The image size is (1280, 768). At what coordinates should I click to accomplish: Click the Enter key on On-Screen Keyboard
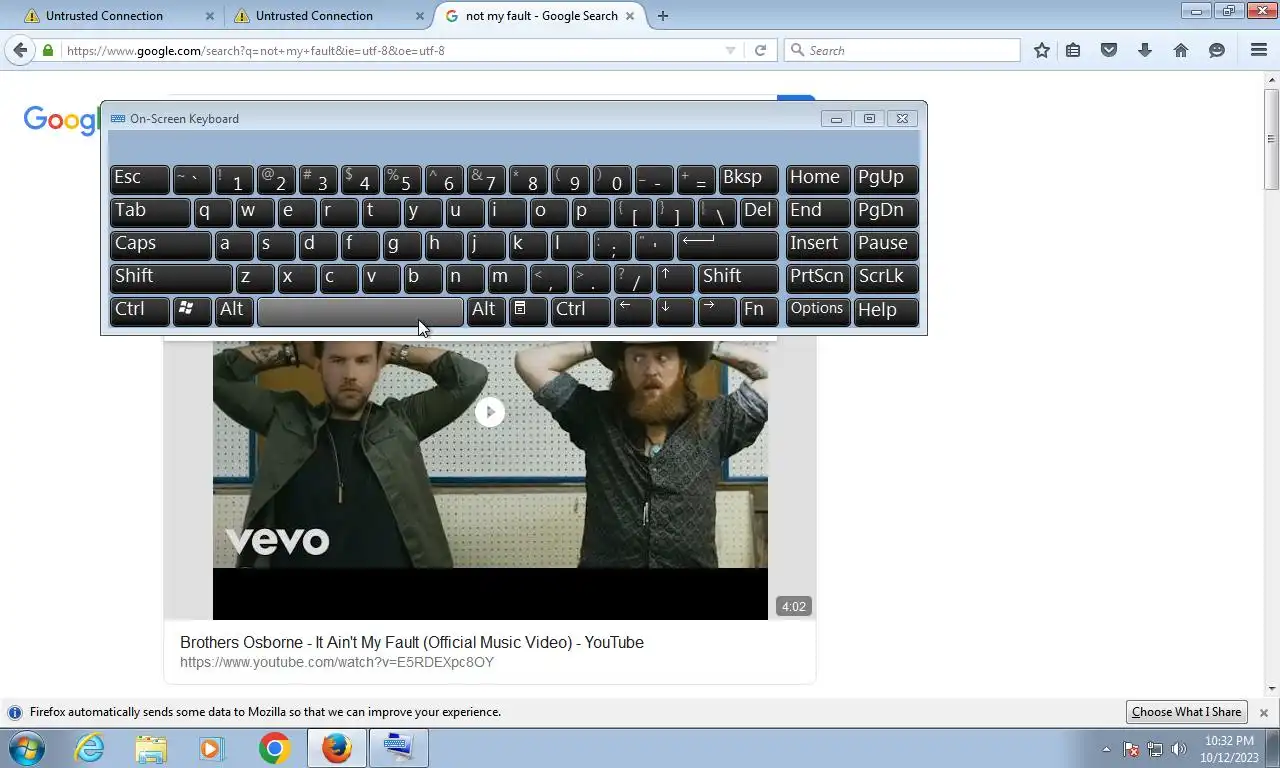(x=728, y=244)
